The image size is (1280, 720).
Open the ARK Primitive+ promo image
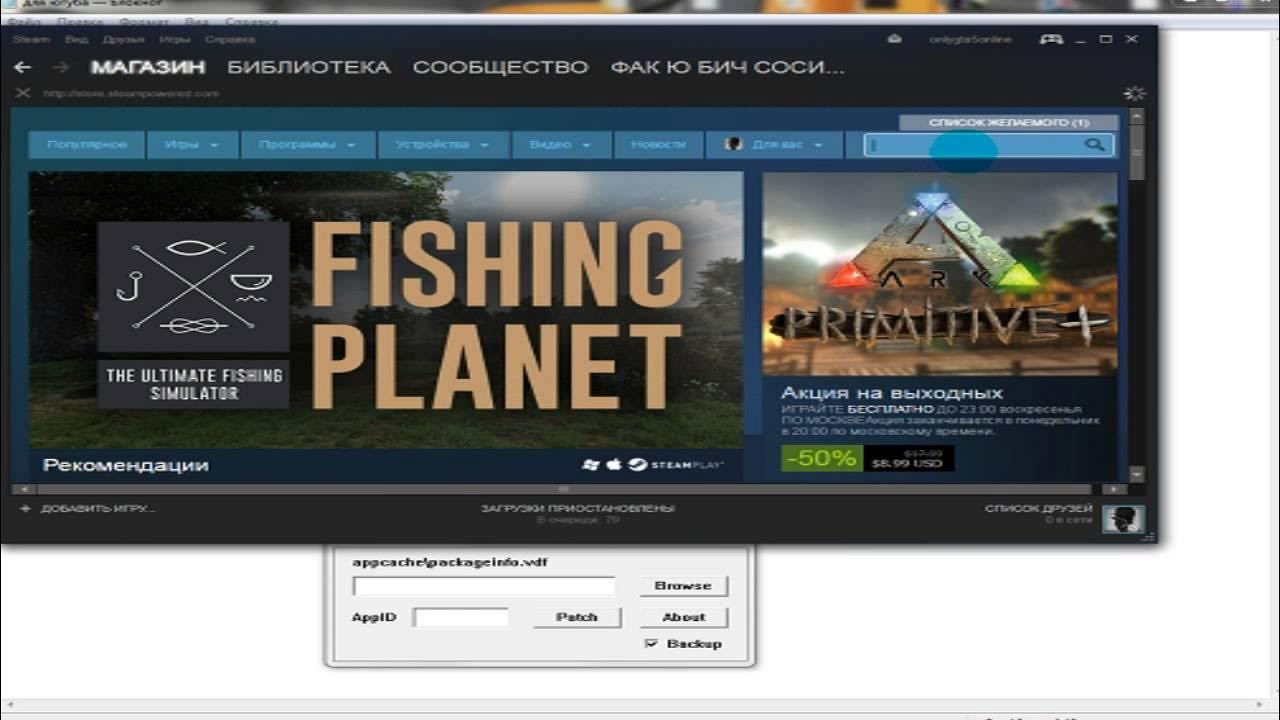(x=939, y=274)
